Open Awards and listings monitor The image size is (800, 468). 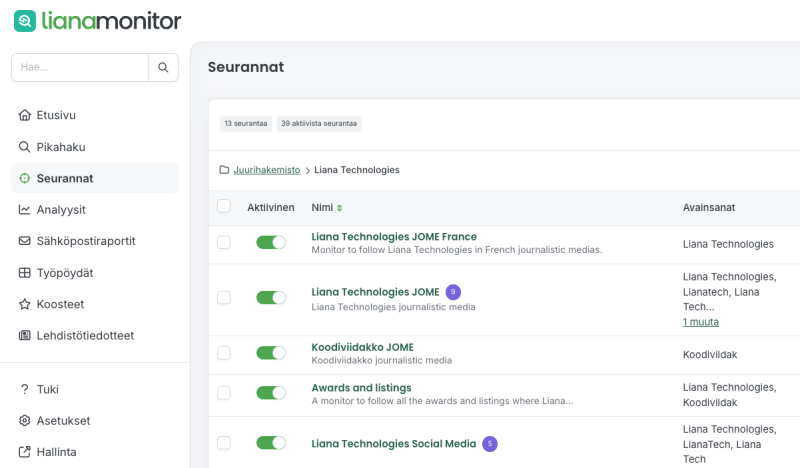click(x=361, y=388)
